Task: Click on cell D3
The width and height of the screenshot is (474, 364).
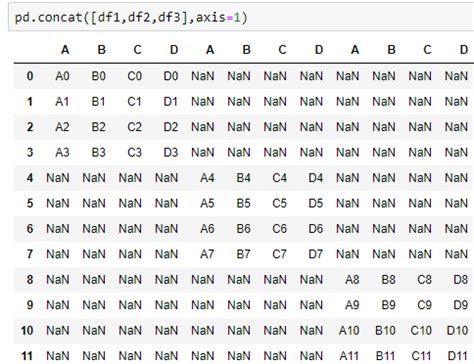Action: tap(171, 152)
